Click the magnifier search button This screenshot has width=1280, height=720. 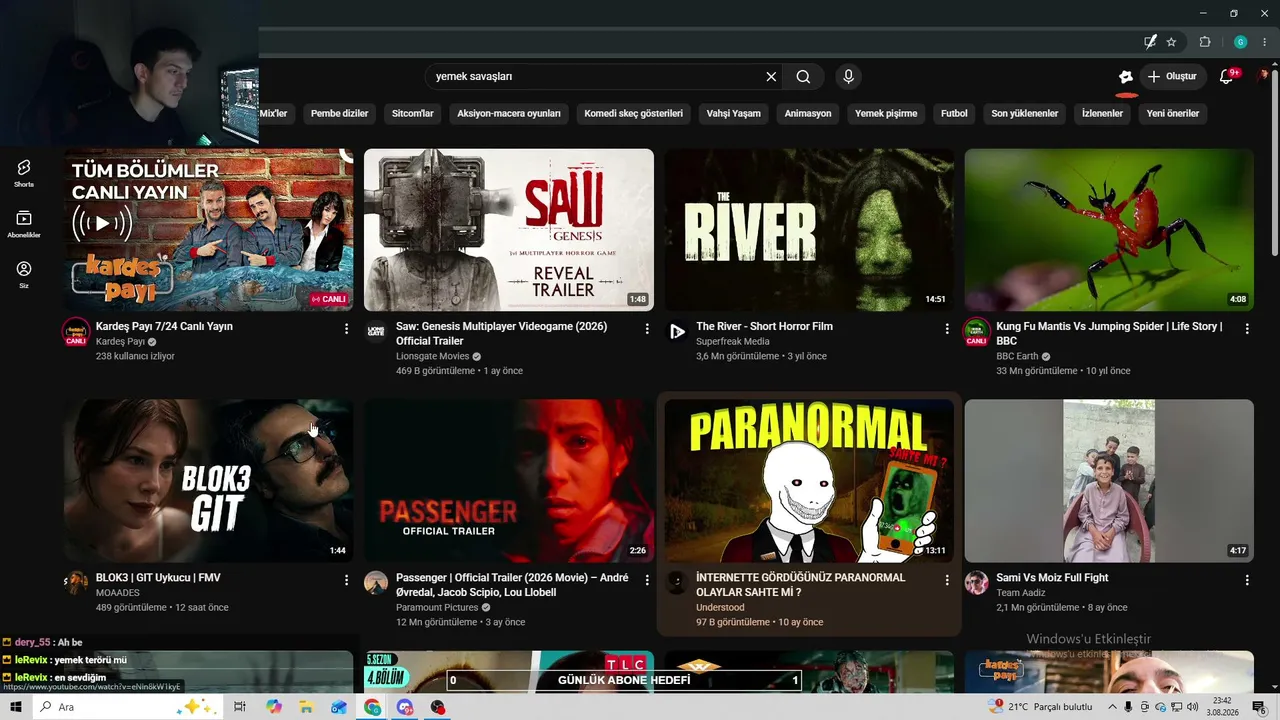pyautogui.click(x=803, y=77)
